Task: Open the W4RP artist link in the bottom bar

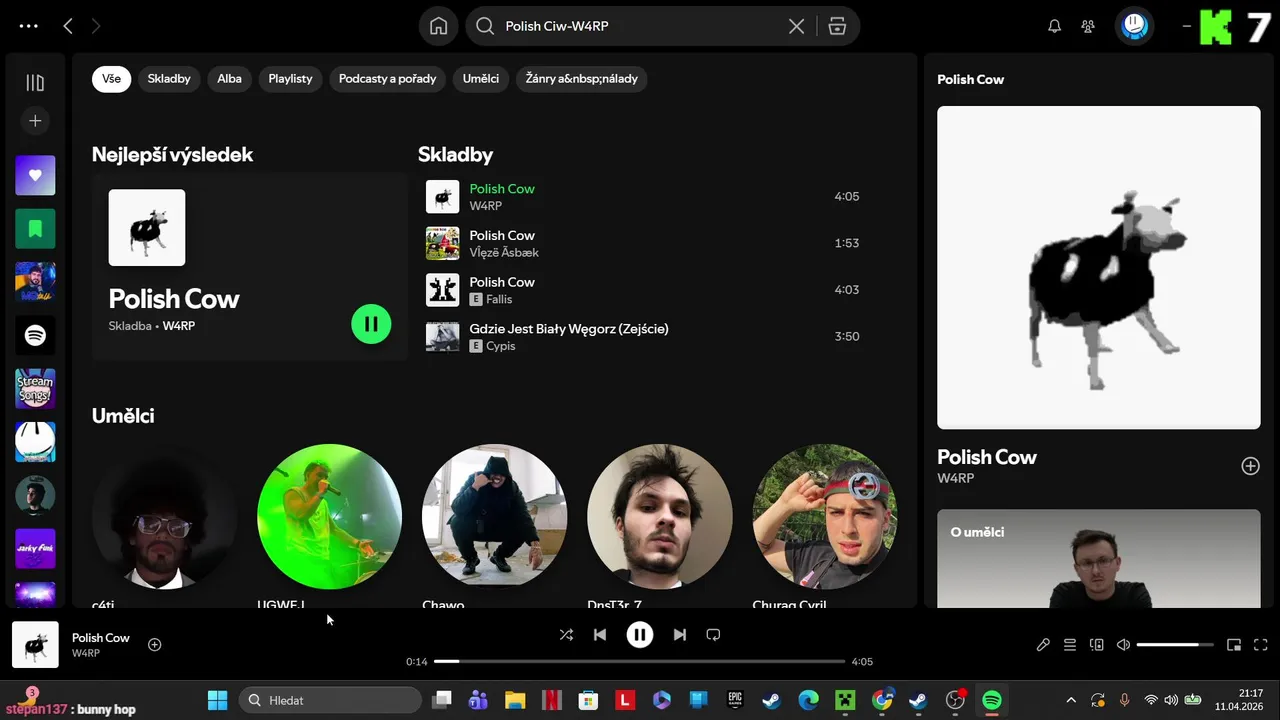Action: point(86,653)
